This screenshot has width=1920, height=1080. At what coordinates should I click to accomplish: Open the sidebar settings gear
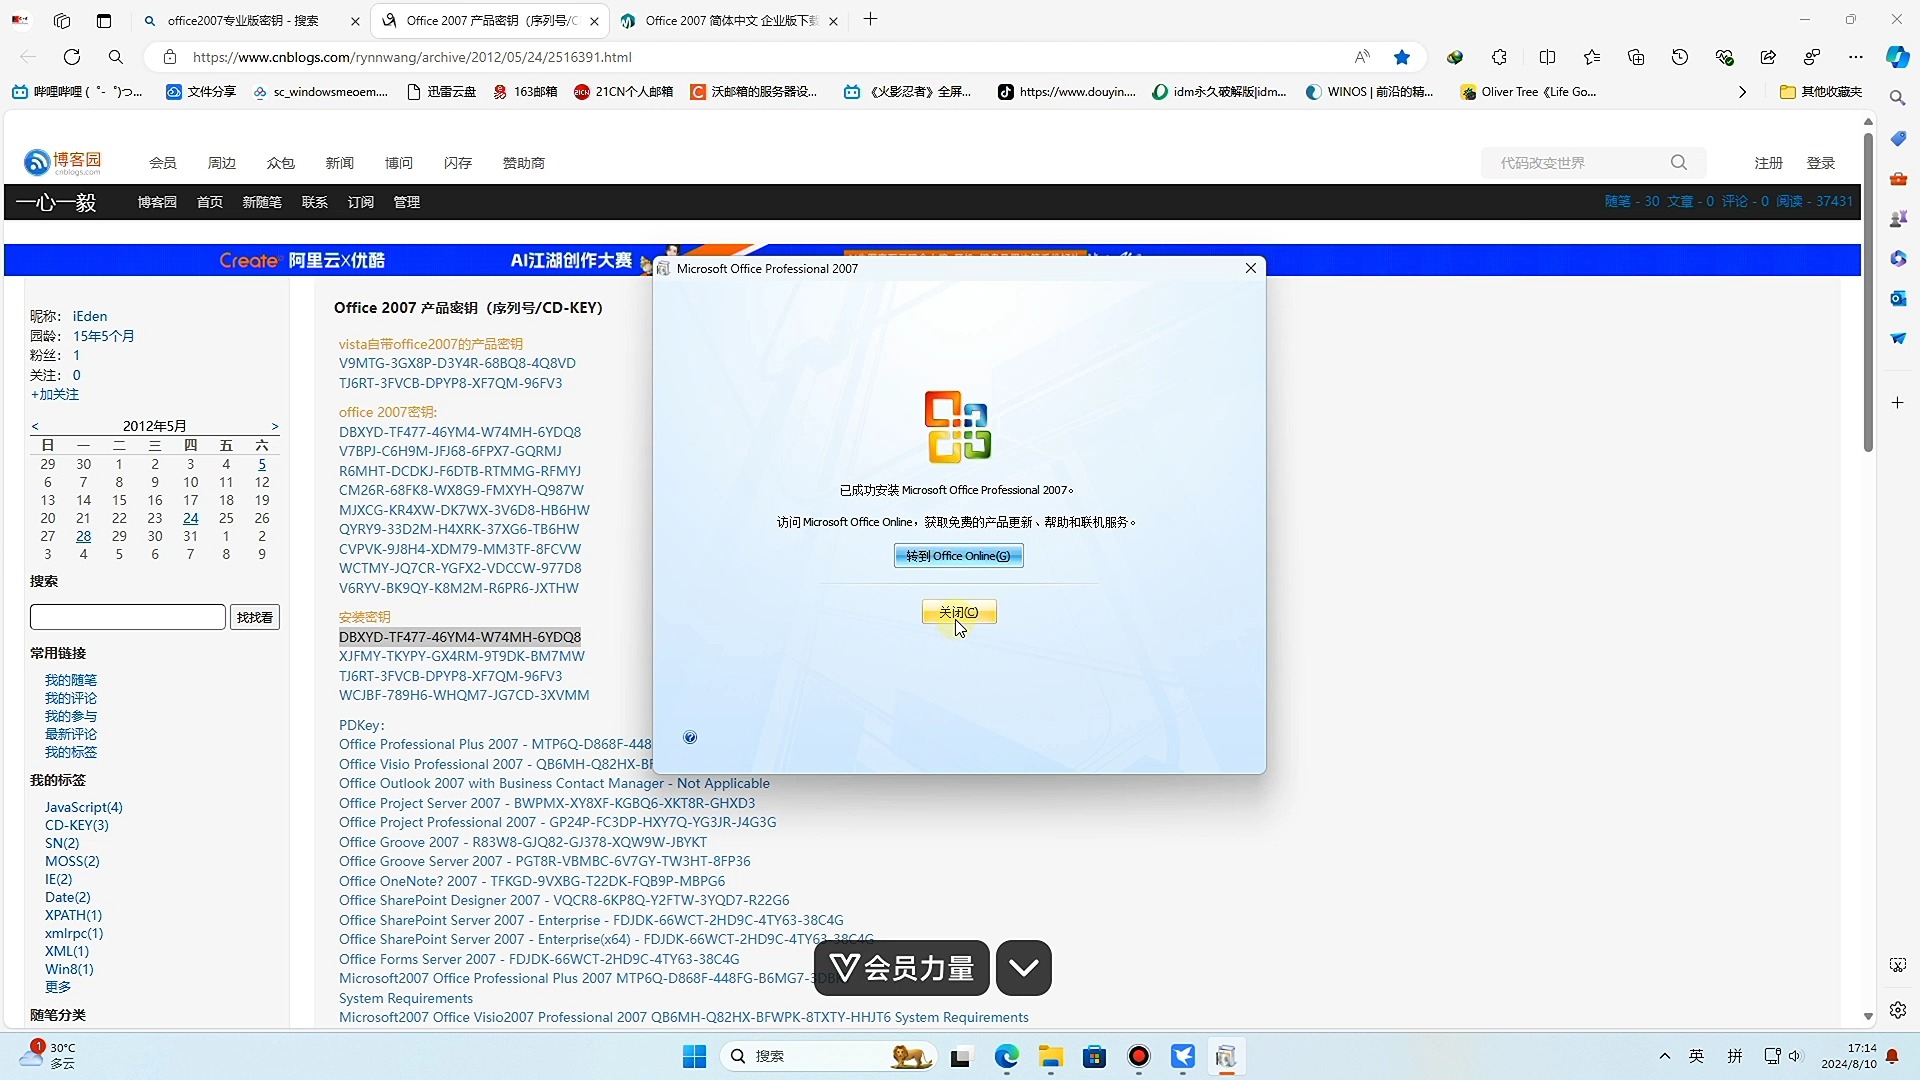(1897, 1010)
